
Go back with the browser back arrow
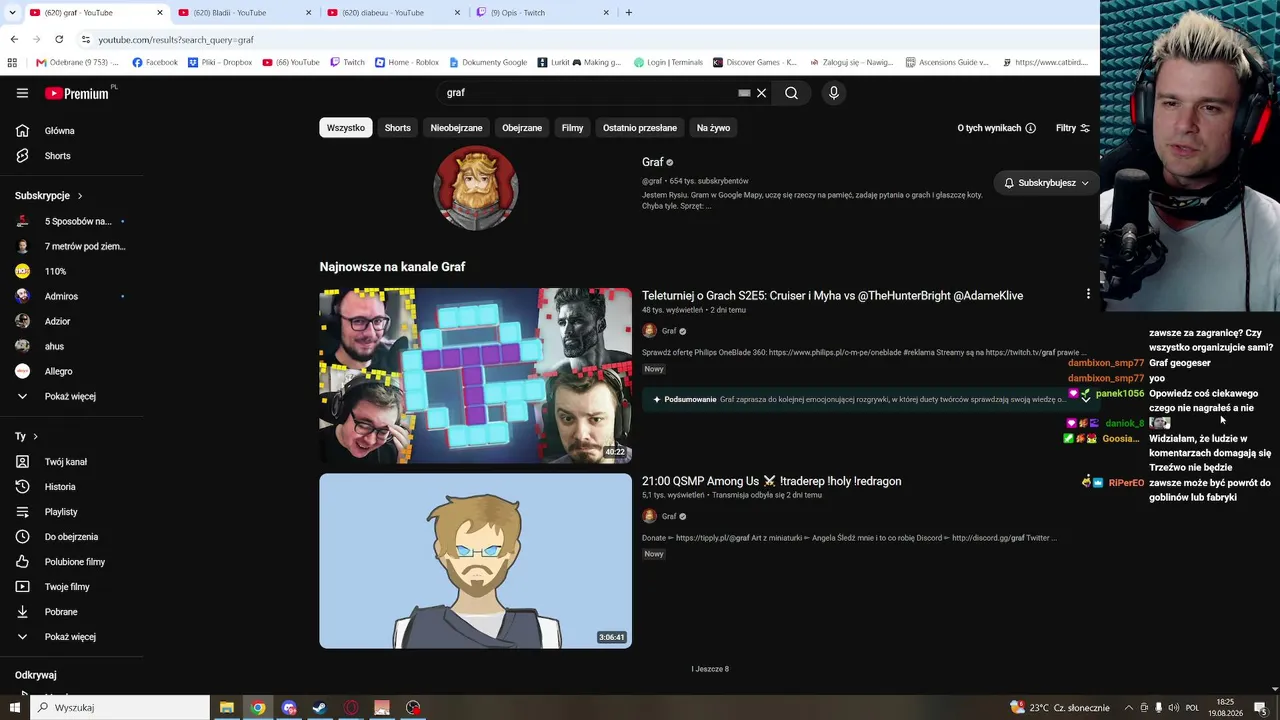point(14,39)
